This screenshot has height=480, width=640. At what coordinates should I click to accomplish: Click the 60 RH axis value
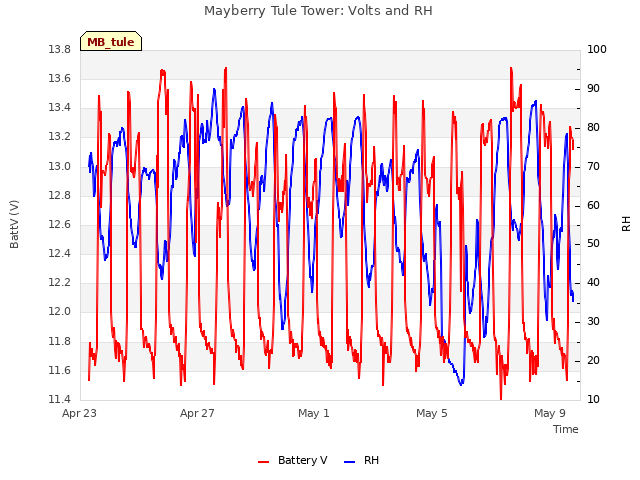[593, 205]
